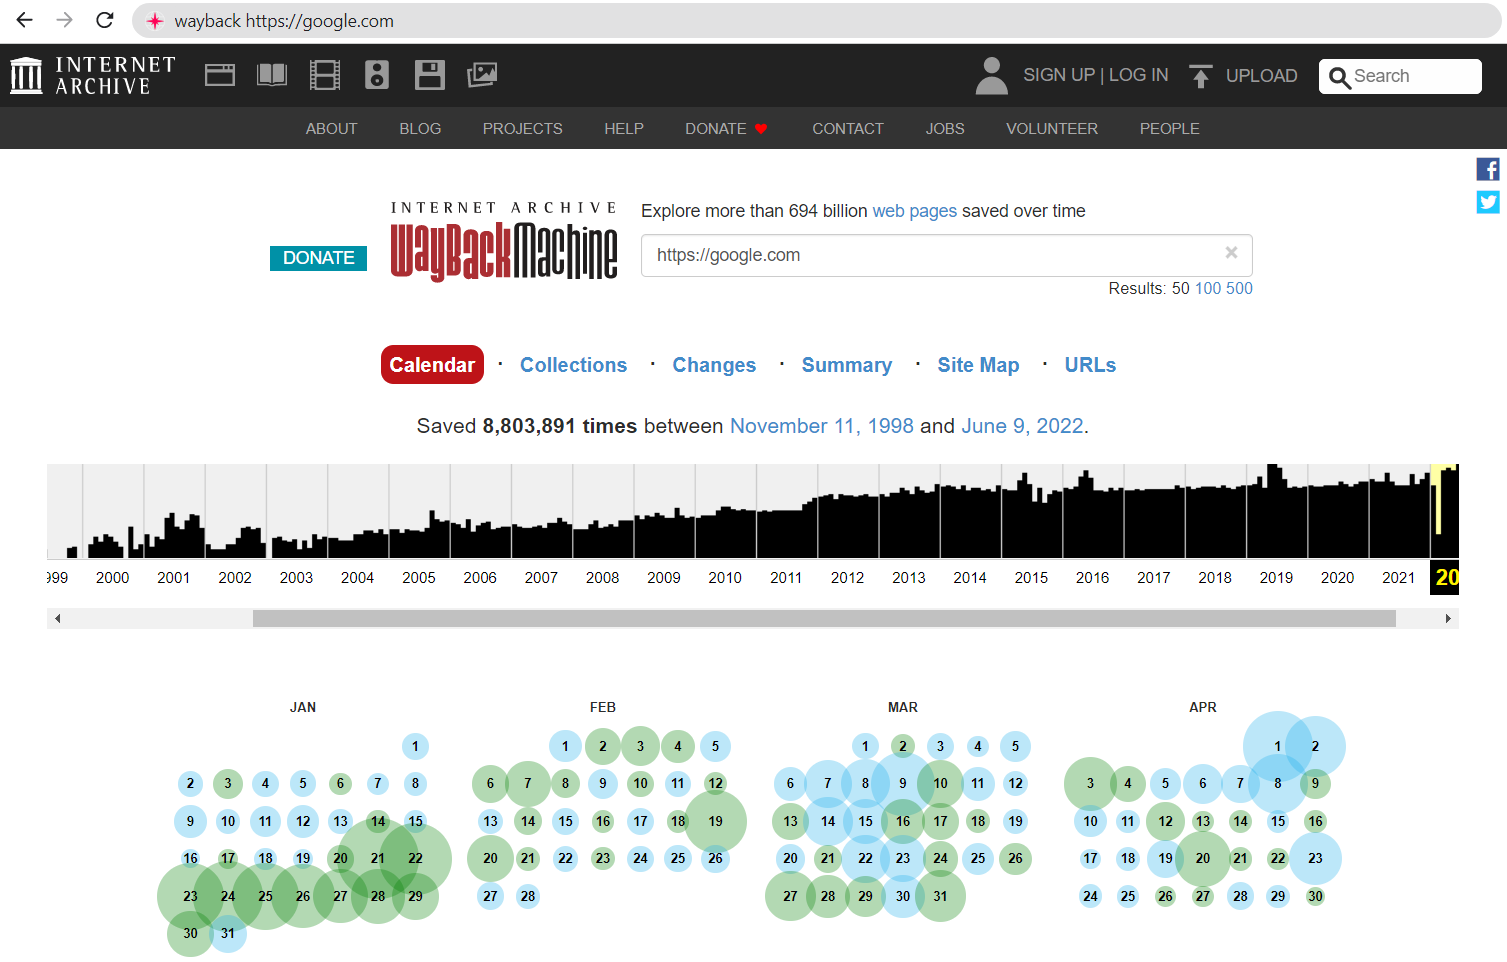
Task: Open the Texts book icon
Action: point(272,75)
